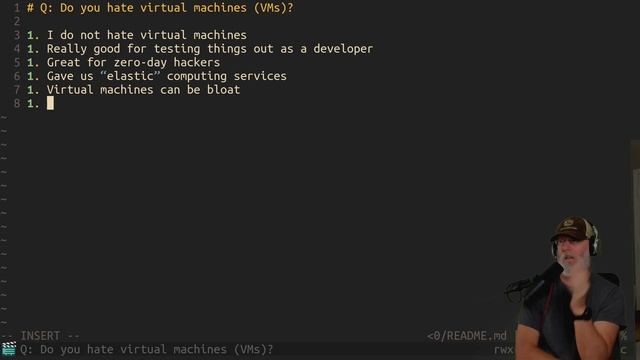The height and width of the screenshot is (360, 640).
Task: Click the clapperboard icon in the bottom-left corner
Action: [8, 349]
